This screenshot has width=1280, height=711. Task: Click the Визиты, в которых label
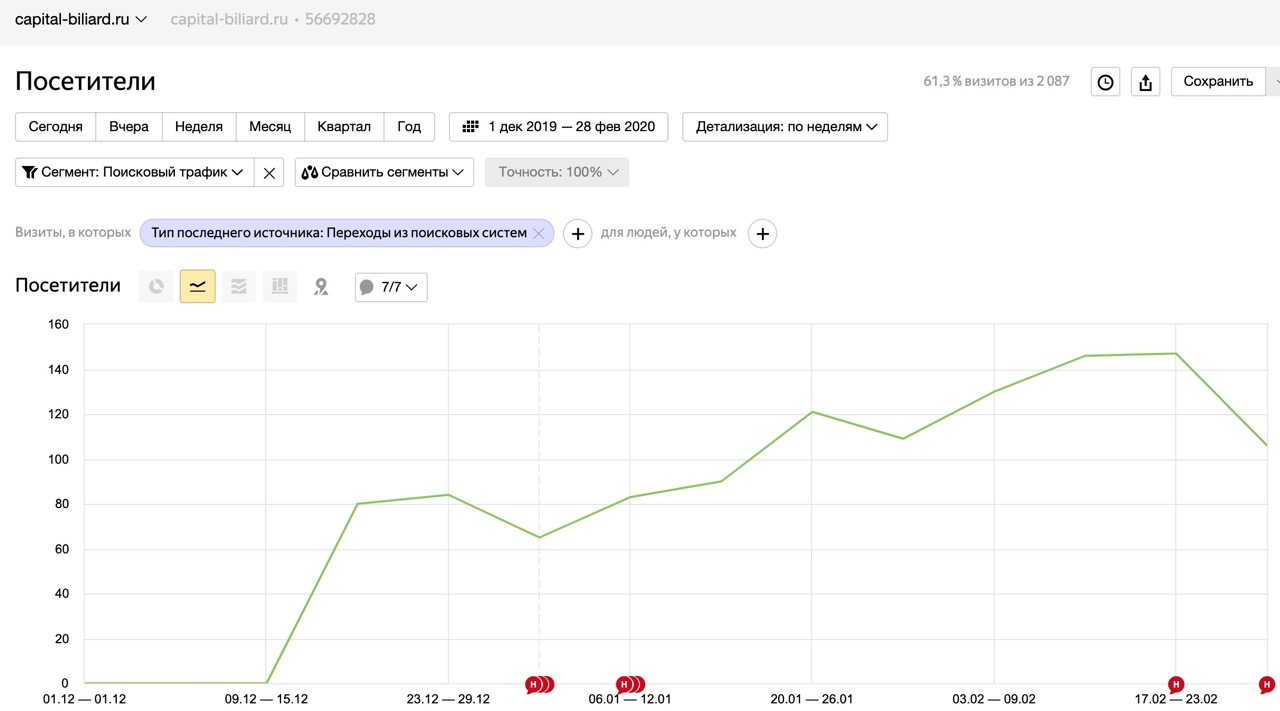(73, 232)
